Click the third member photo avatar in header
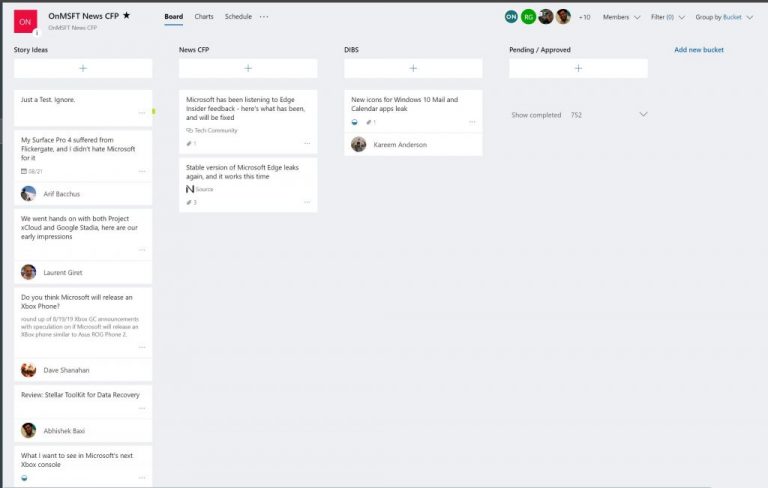Viewport: 768px width, 488px height. click(x=546, y=17)
